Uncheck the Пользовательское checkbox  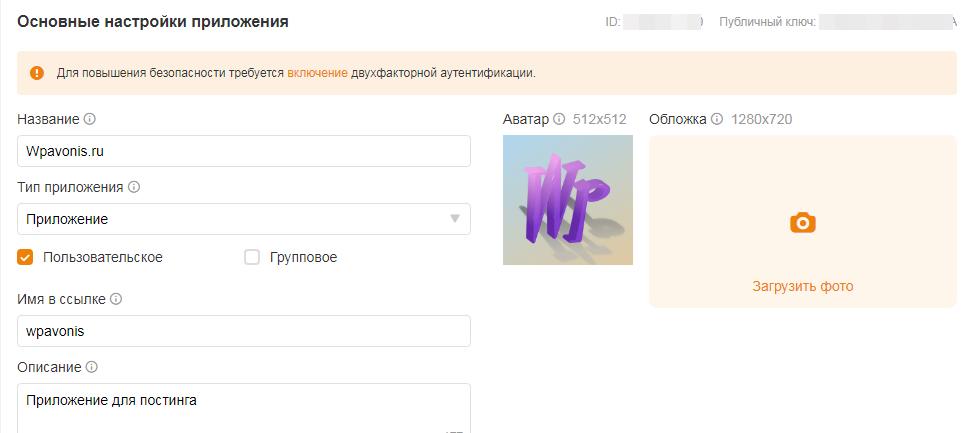pos(25,257)
